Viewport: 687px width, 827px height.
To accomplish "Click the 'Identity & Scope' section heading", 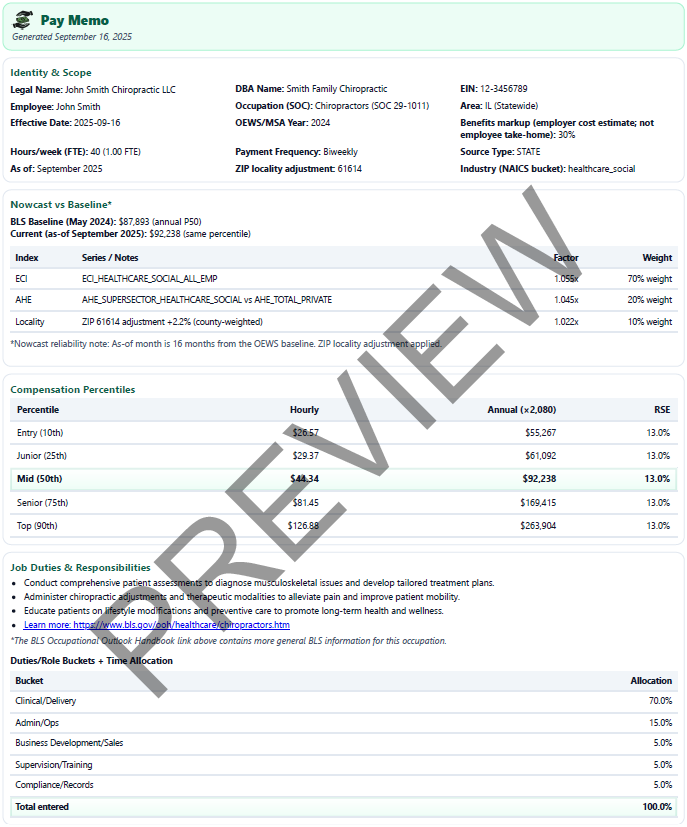I will click(51, 73).
